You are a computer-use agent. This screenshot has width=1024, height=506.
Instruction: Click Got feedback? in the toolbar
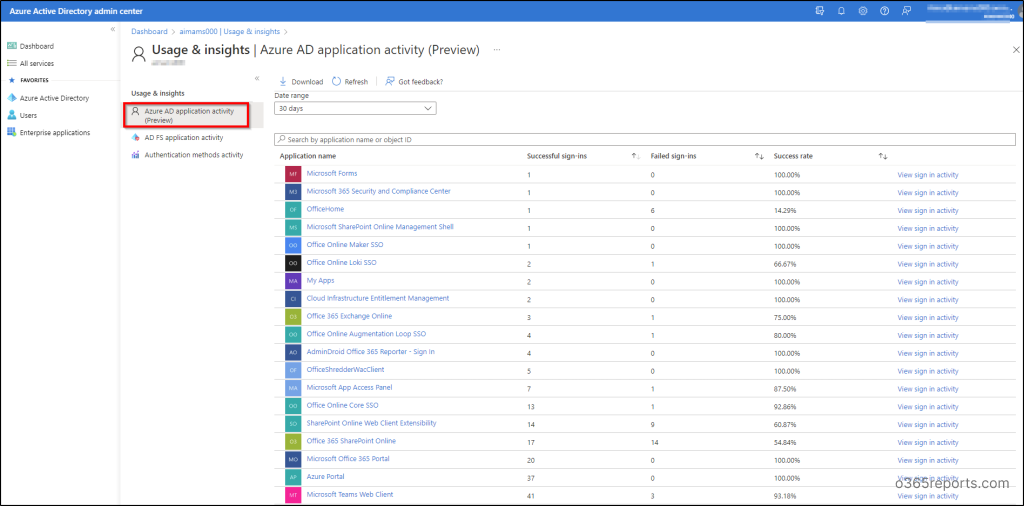point(414,82)
